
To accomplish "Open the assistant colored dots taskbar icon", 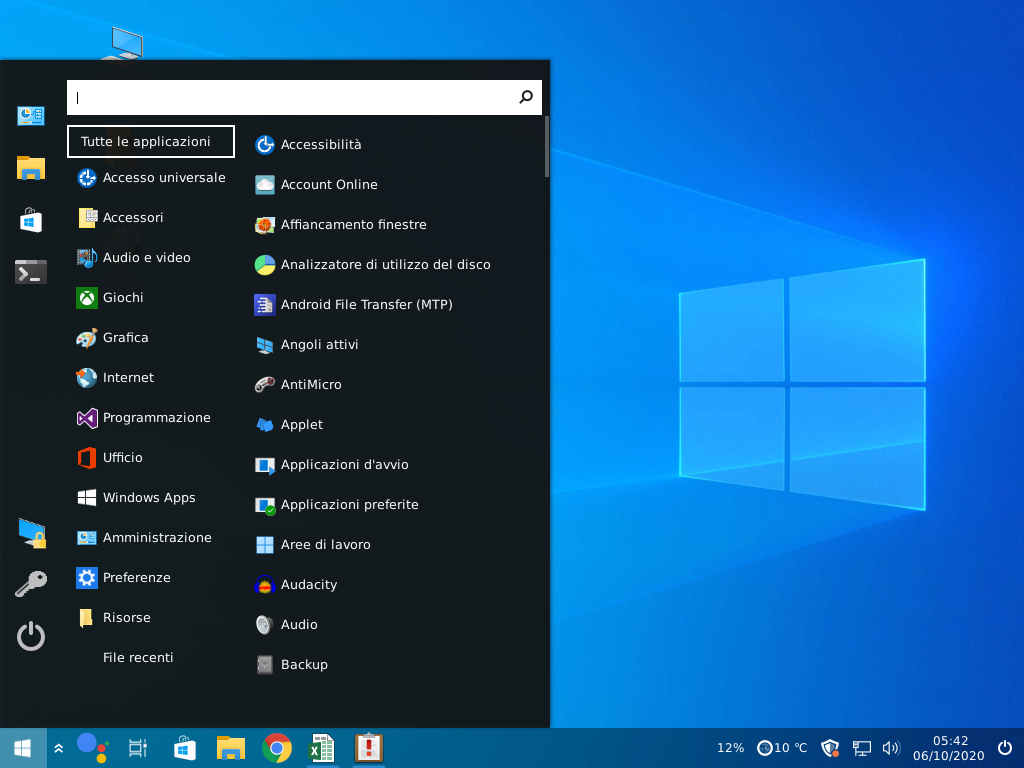I will 93,748.
